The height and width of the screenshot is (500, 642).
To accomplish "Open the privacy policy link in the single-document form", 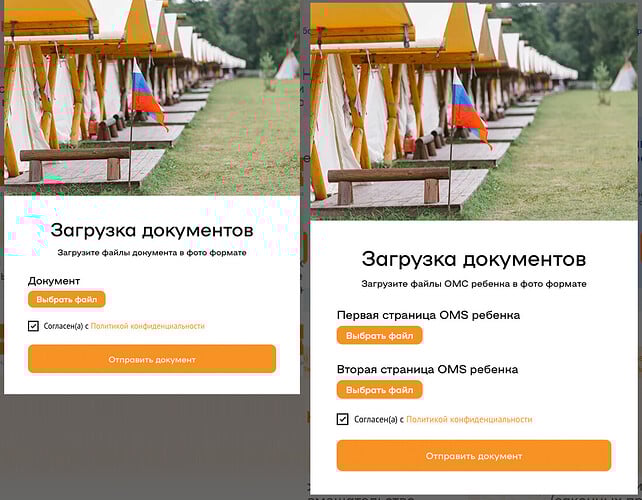I will pos(147,326).
